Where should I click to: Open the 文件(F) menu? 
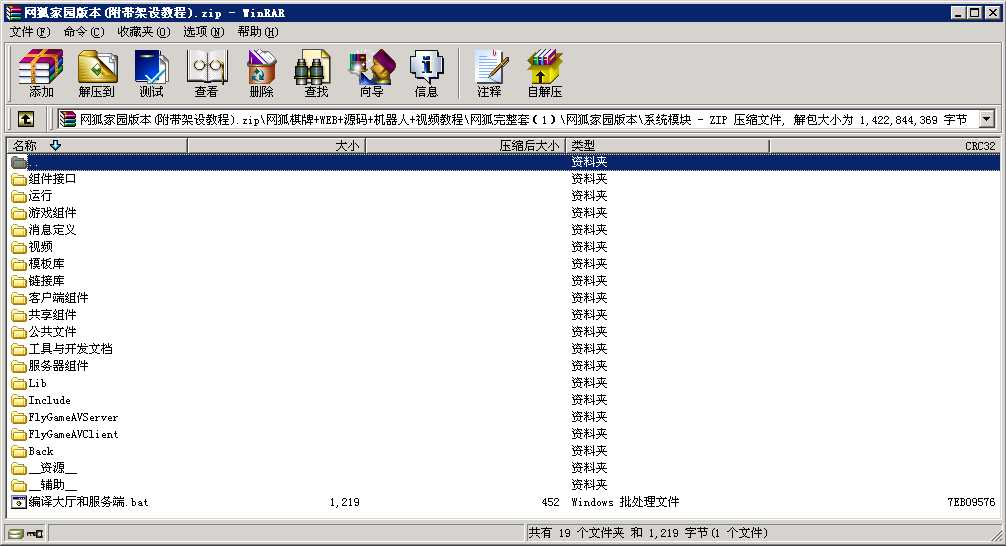pyautogui.click(x=30, y=31)
